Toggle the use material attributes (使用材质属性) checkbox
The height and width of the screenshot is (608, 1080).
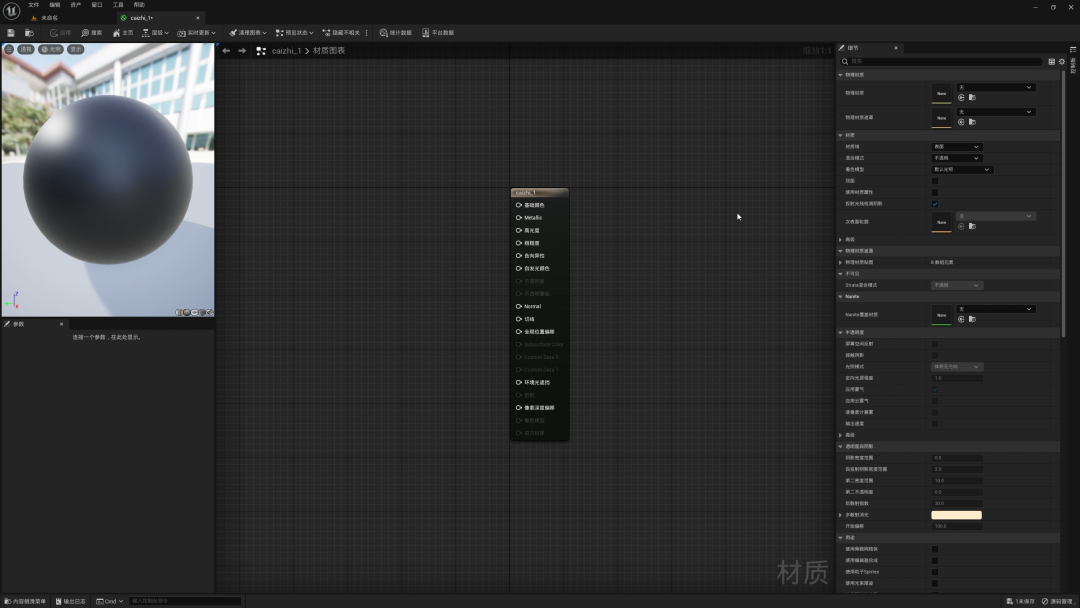pyautogui.click(x=935, y=192)
